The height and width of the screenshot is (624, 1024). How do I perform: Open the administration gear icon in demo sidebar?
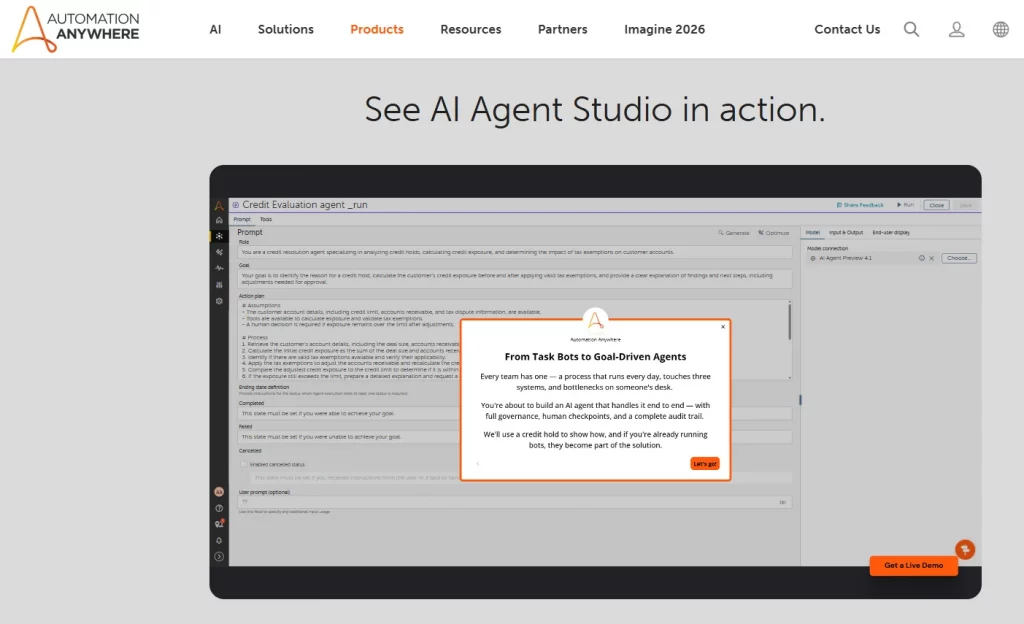219,301
